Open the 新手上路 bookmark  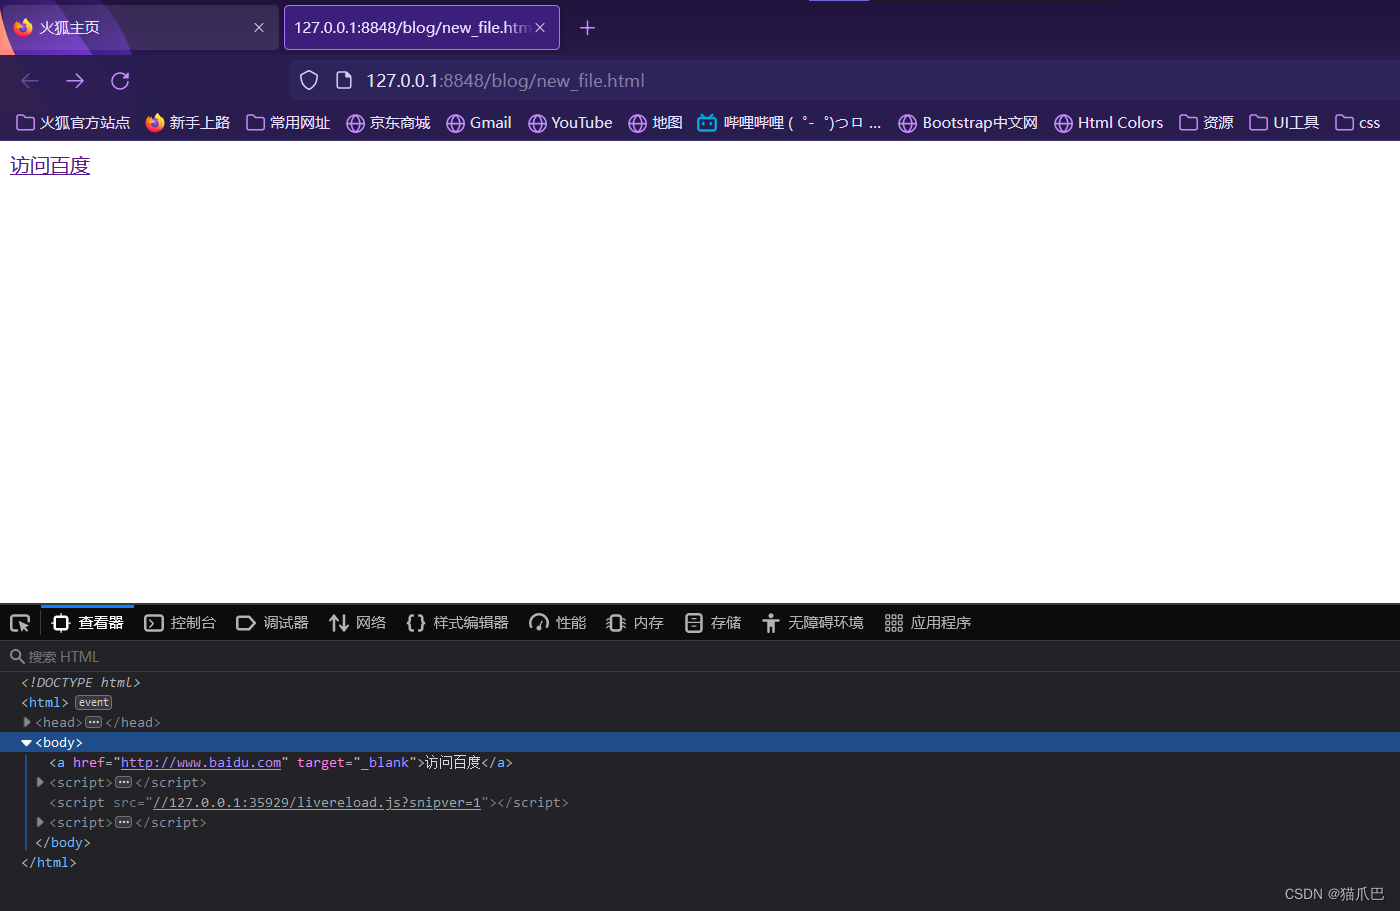tap(188, 123)
